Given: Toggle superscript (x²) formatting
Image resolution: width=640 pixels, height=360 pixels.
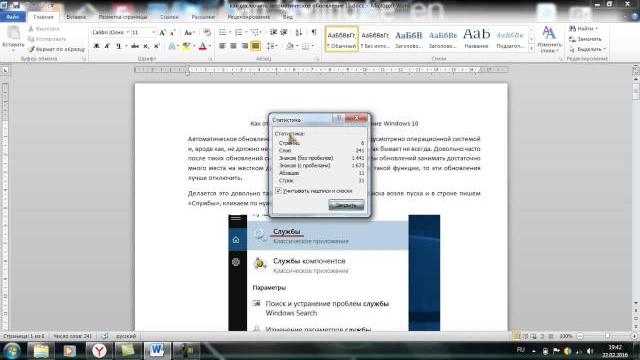Looking at the screenshot, I should tap(156, 46).
